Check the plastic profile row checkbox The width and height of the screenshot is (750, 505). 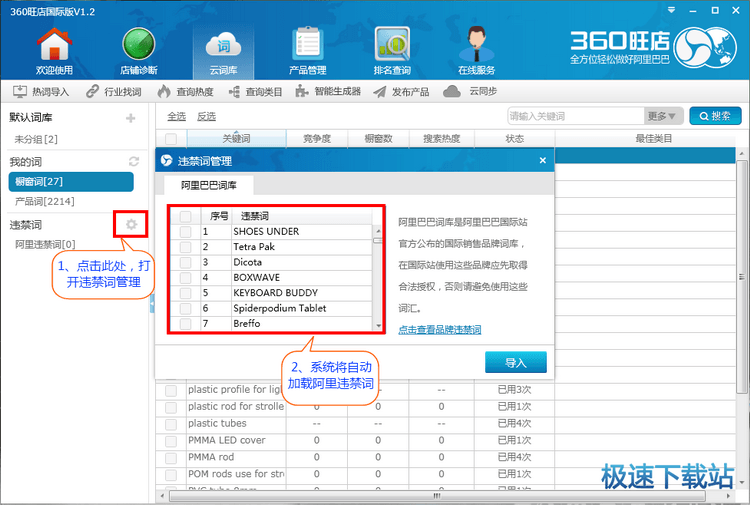(171, 390)
